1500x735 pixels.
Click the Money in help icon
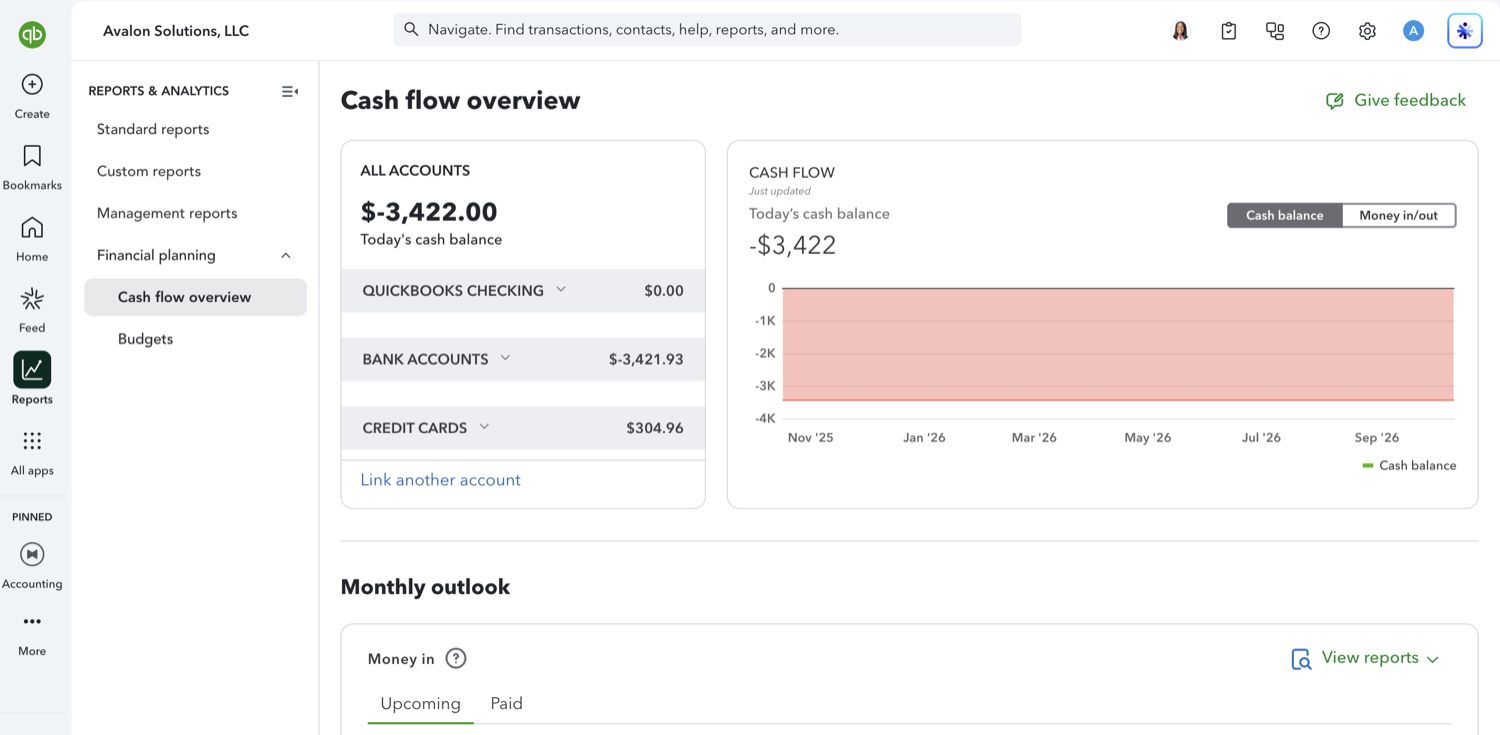tap(456, 658)
